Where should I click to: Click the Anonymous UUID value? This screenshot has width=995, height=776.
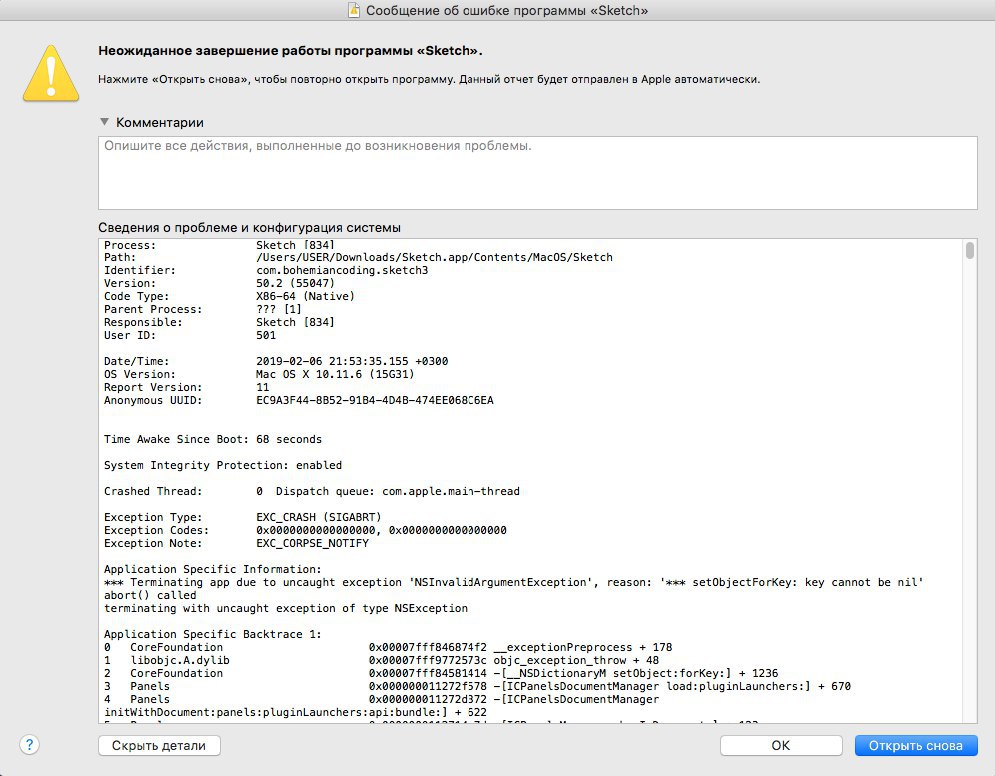(374, 400)
